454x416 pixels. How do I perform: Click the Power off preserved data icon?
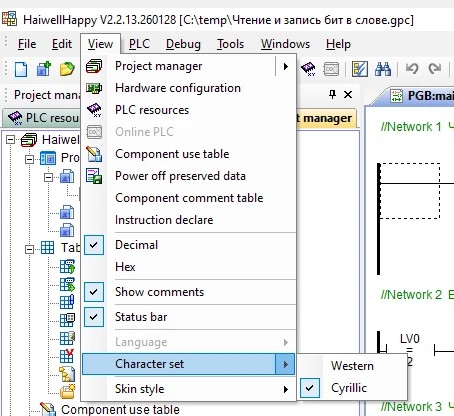click(94, 176)
